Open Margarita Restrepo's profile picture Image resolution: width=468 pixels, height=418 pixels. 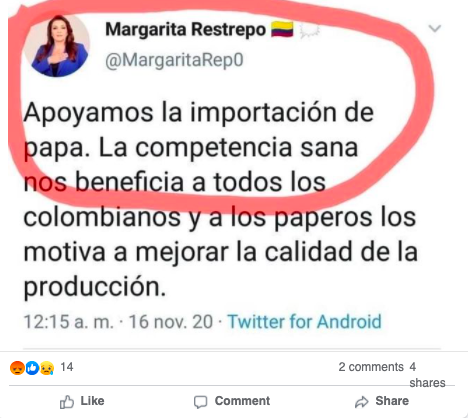(x=57, y=43)
